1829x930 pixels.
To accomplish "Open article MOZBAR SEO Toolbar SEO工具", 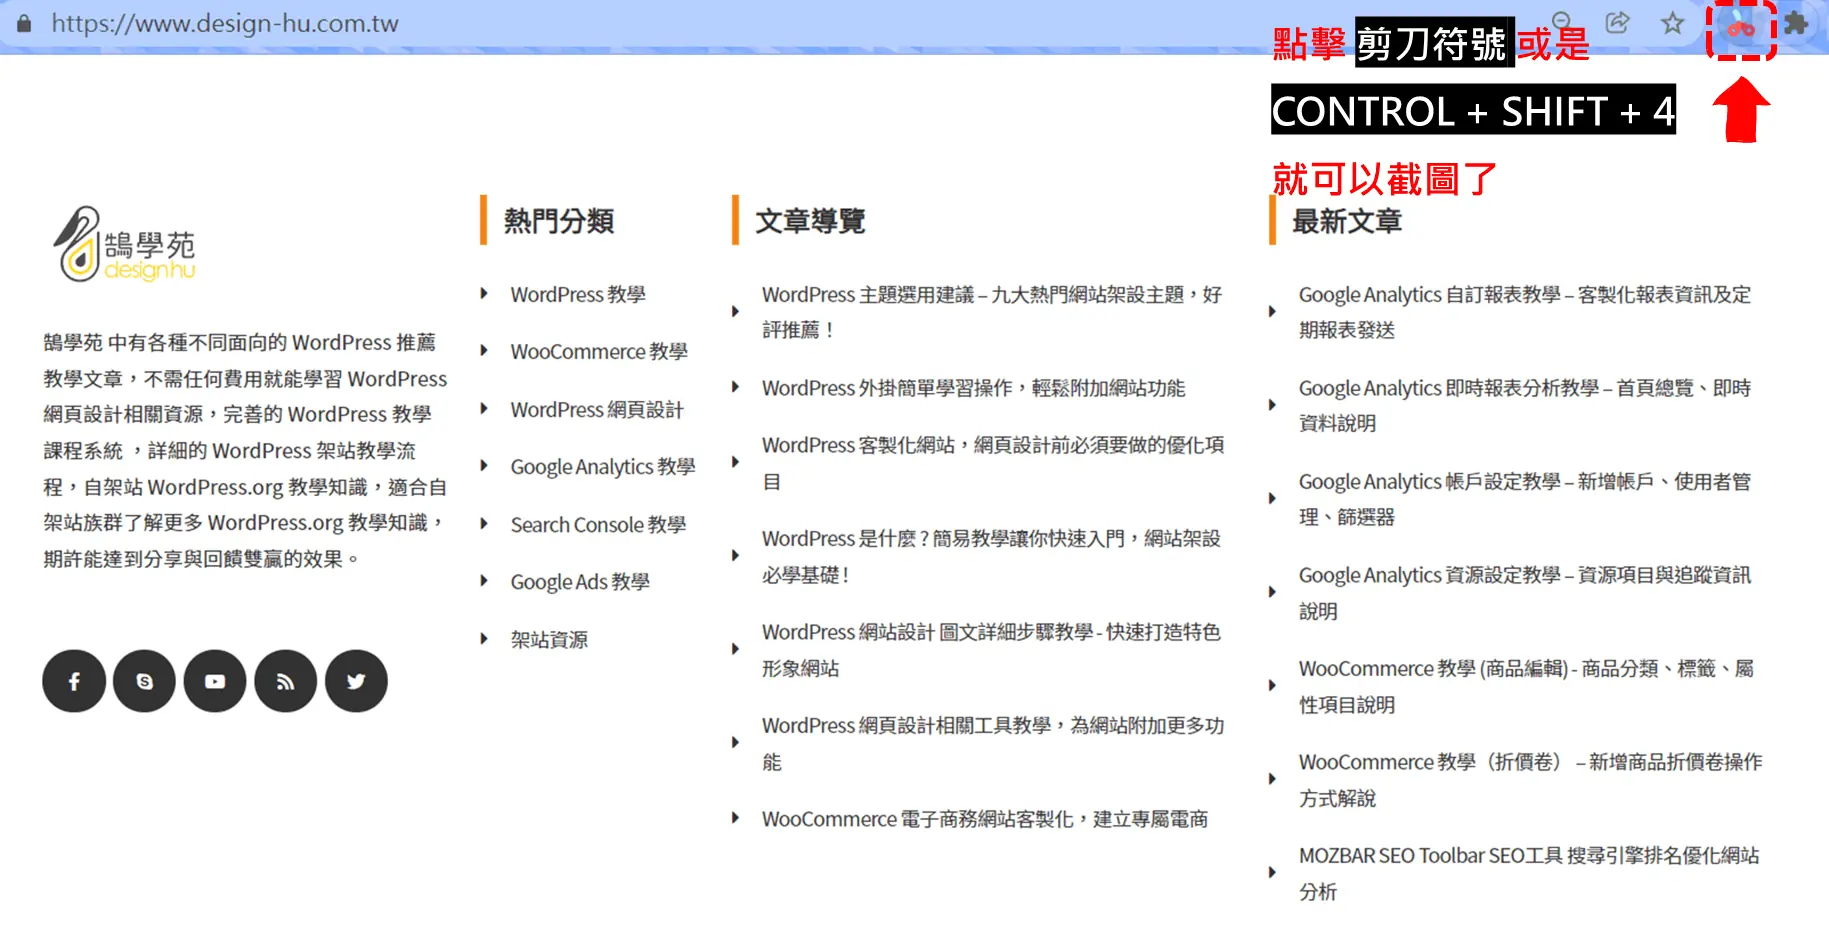I will 1529,873.
